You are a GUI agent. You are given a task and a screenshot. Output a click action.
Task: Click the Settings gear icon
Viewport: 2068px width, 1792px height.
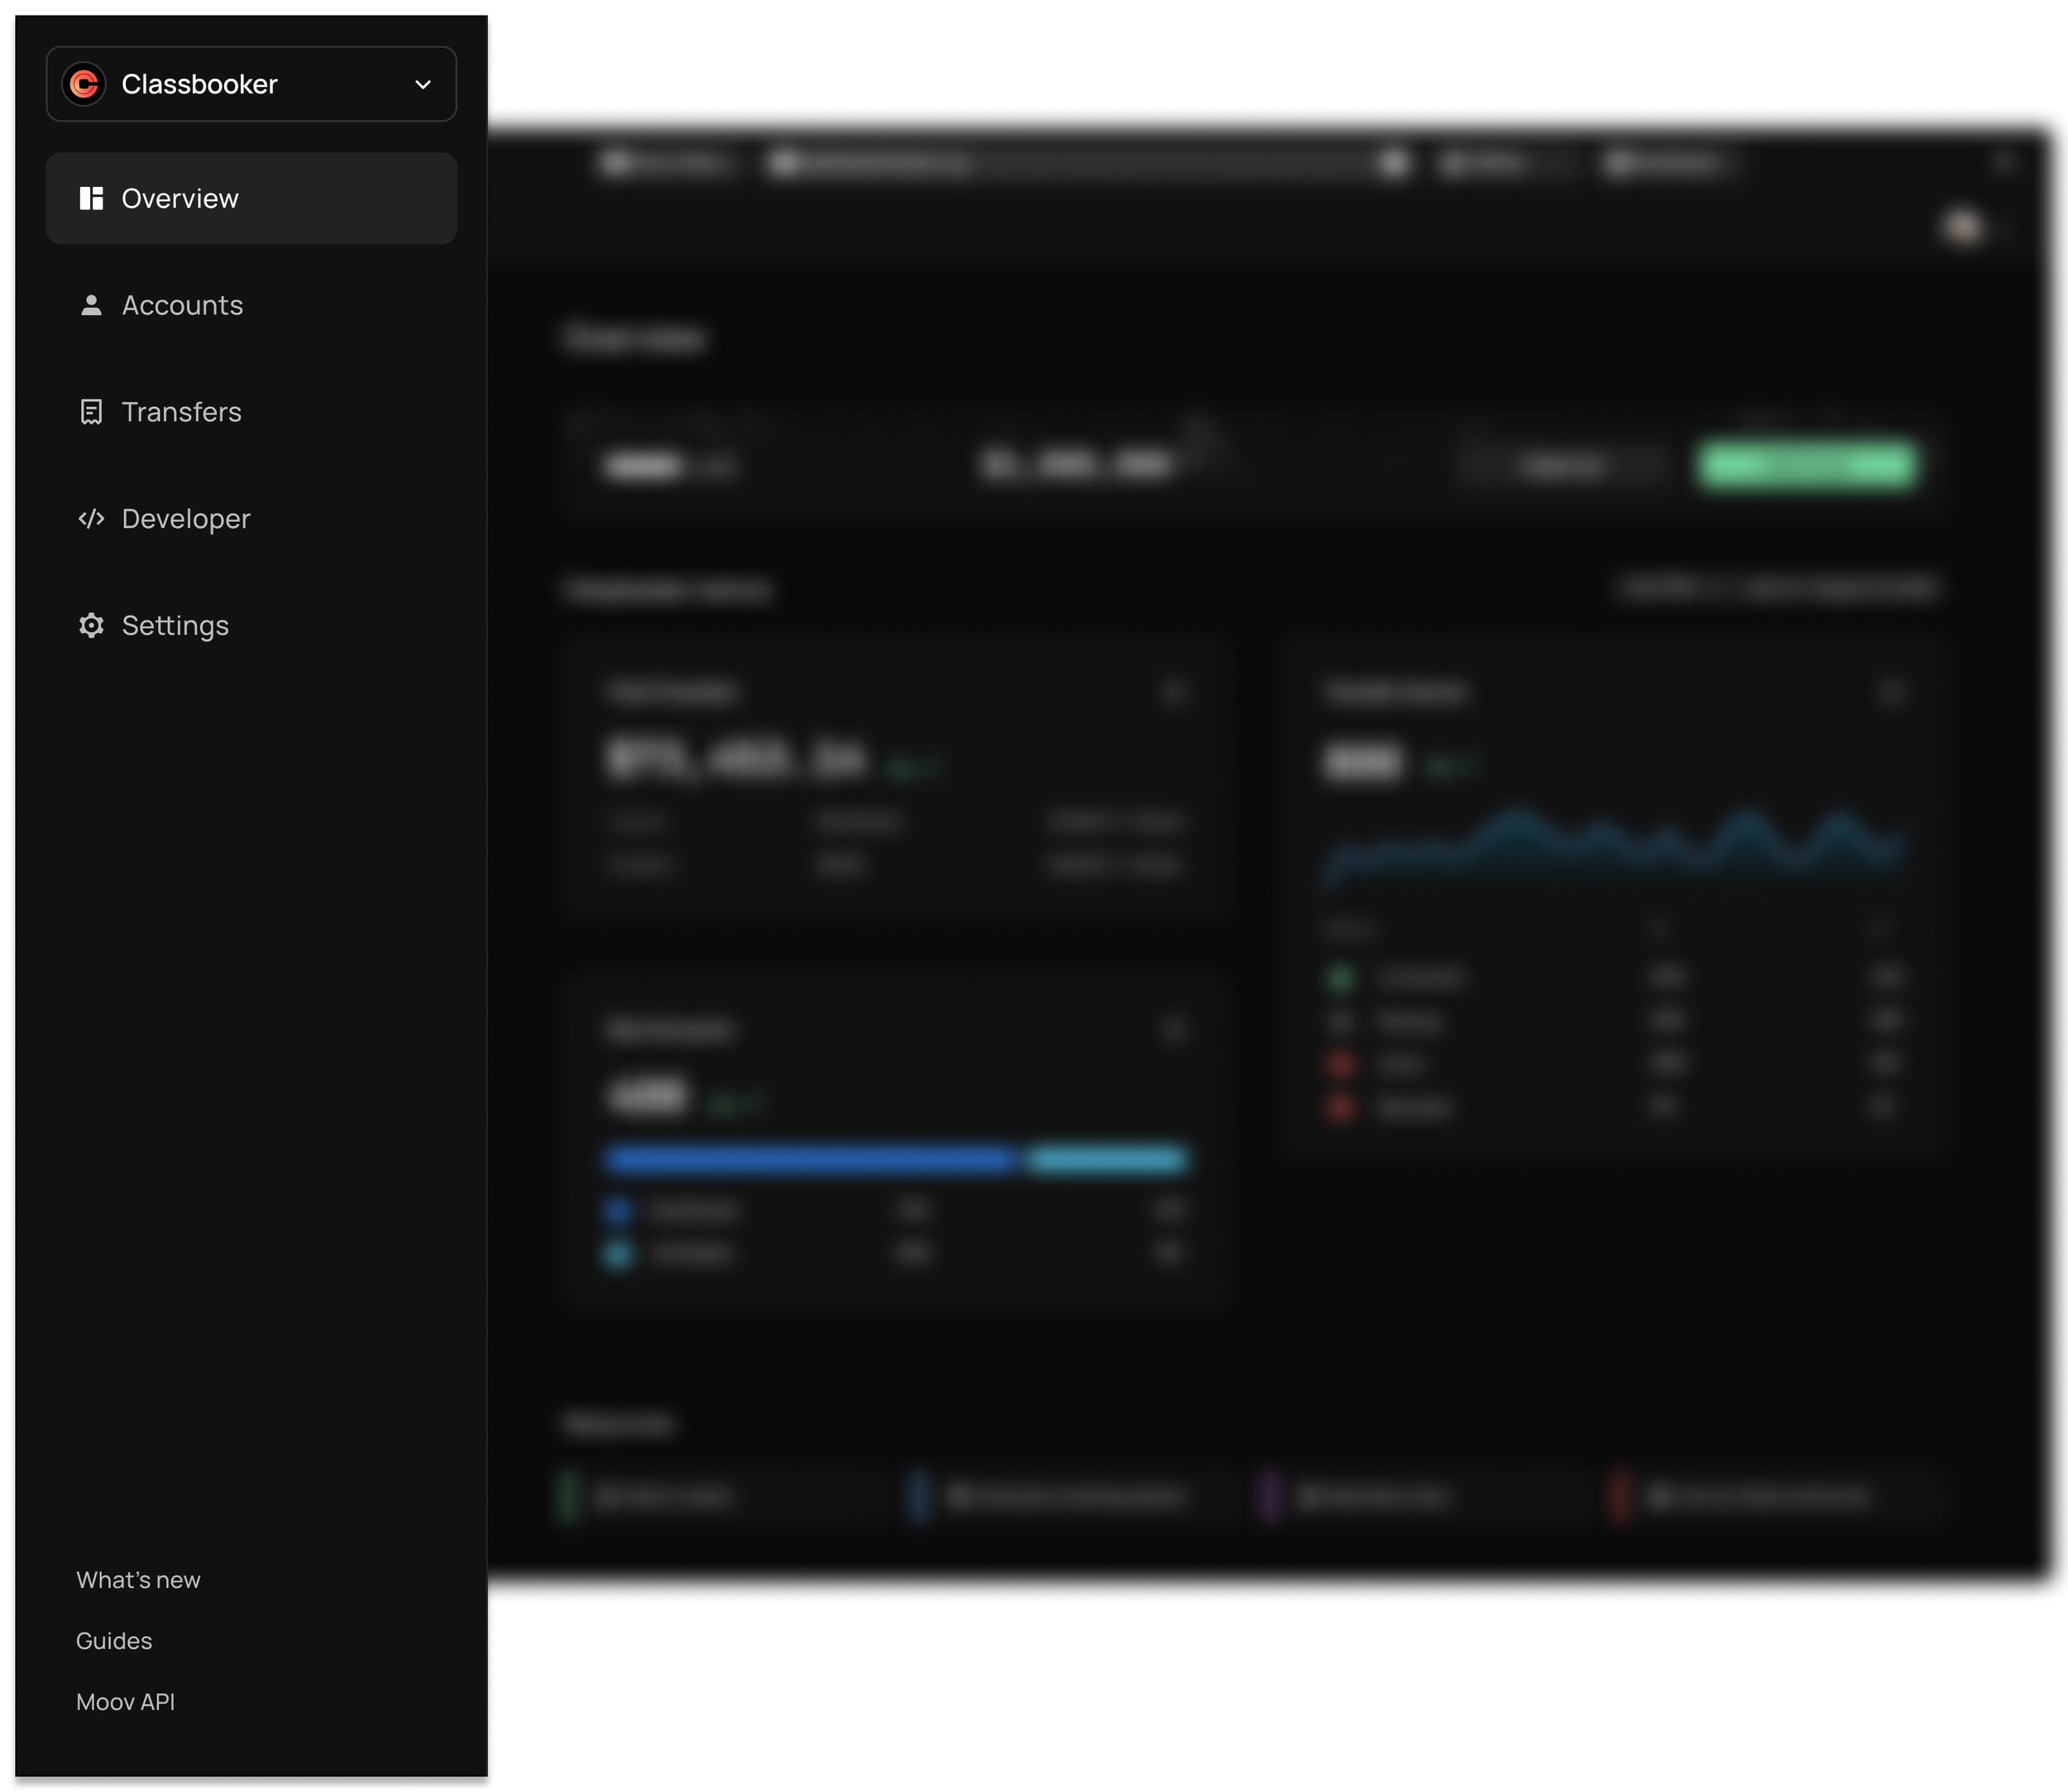coord(91,625)
